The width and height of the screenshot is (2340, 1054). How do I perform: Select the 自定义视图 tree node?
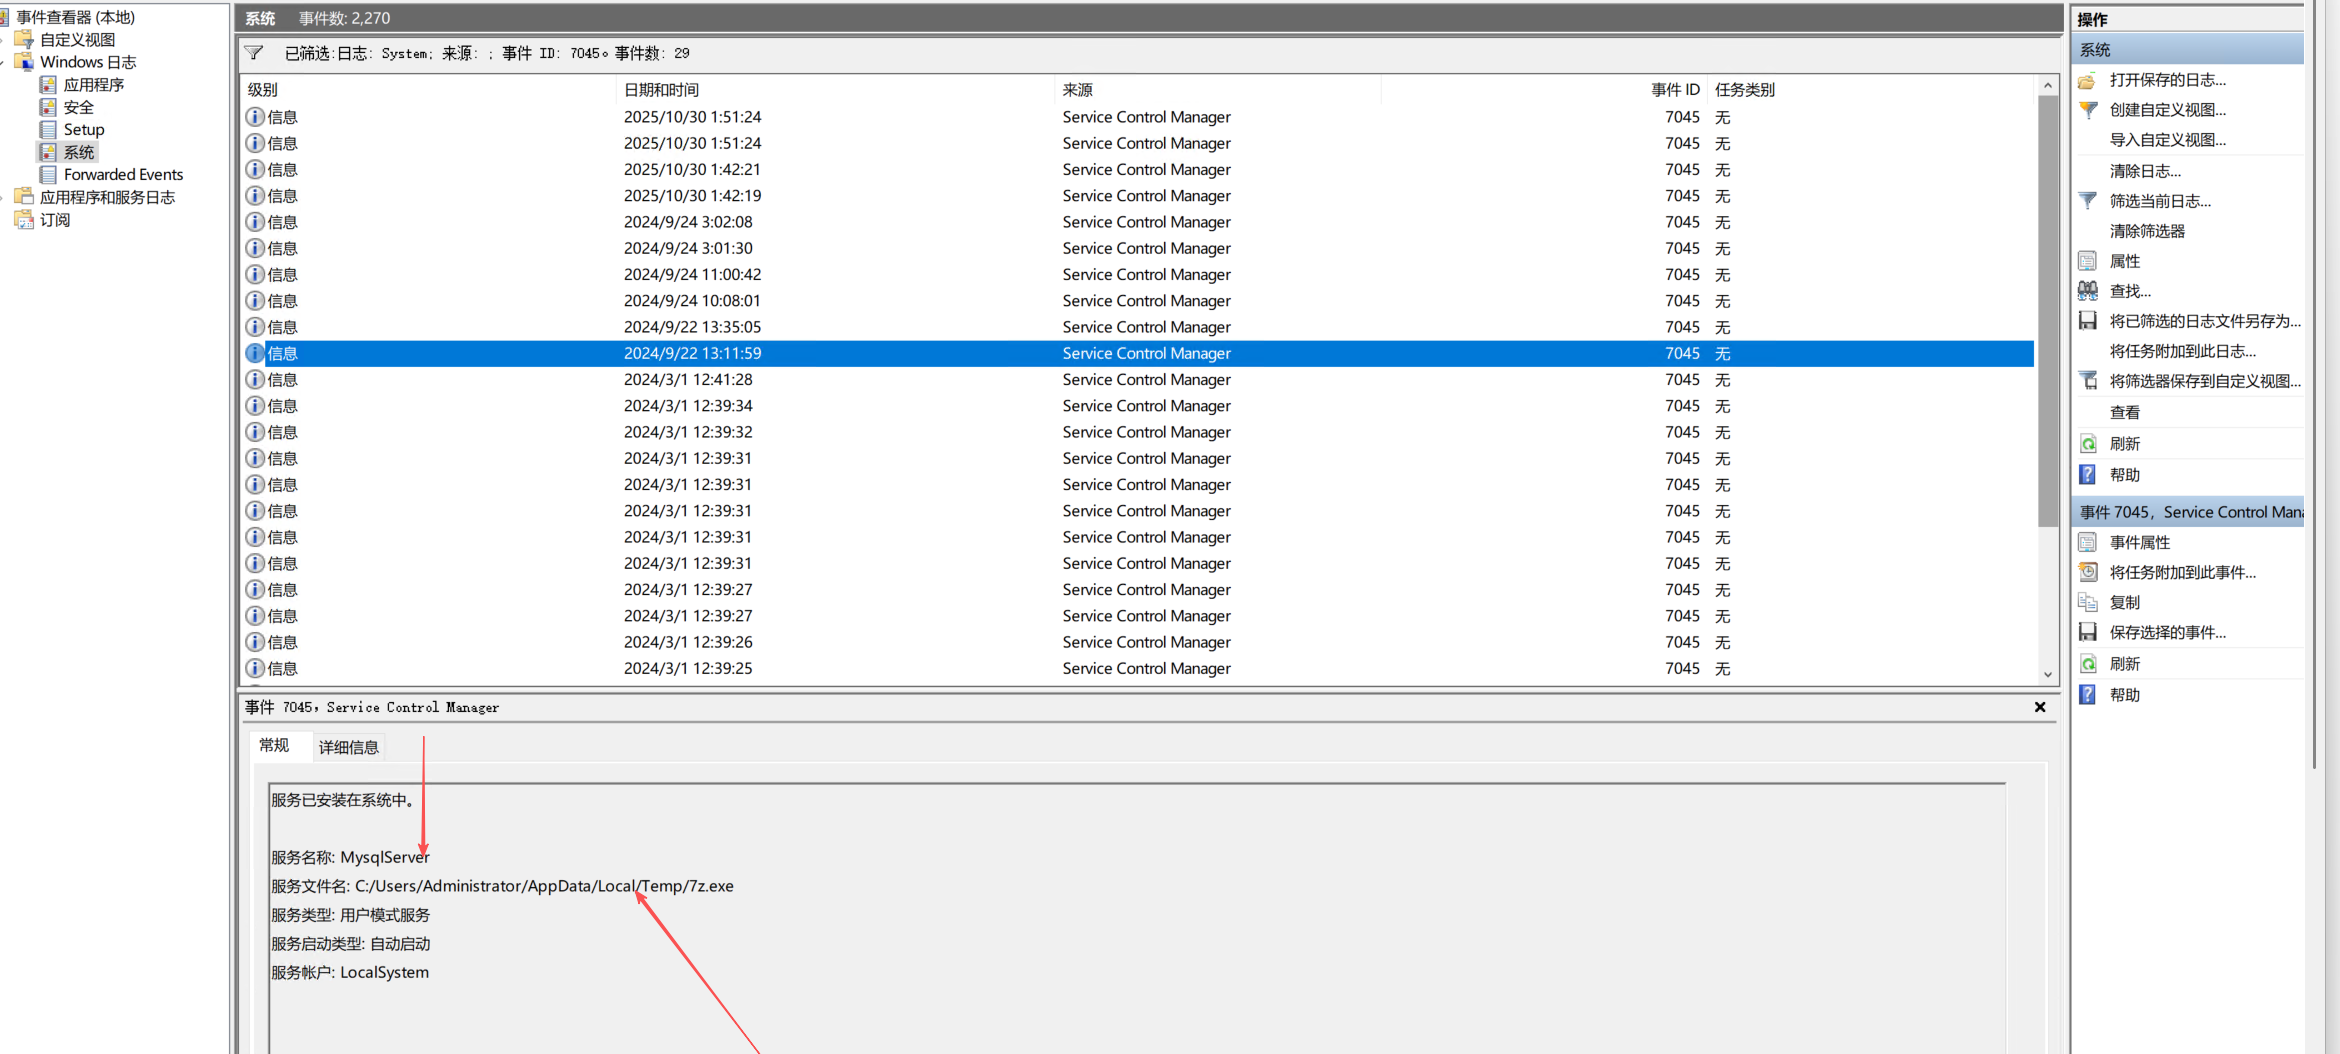coord(78,40)
